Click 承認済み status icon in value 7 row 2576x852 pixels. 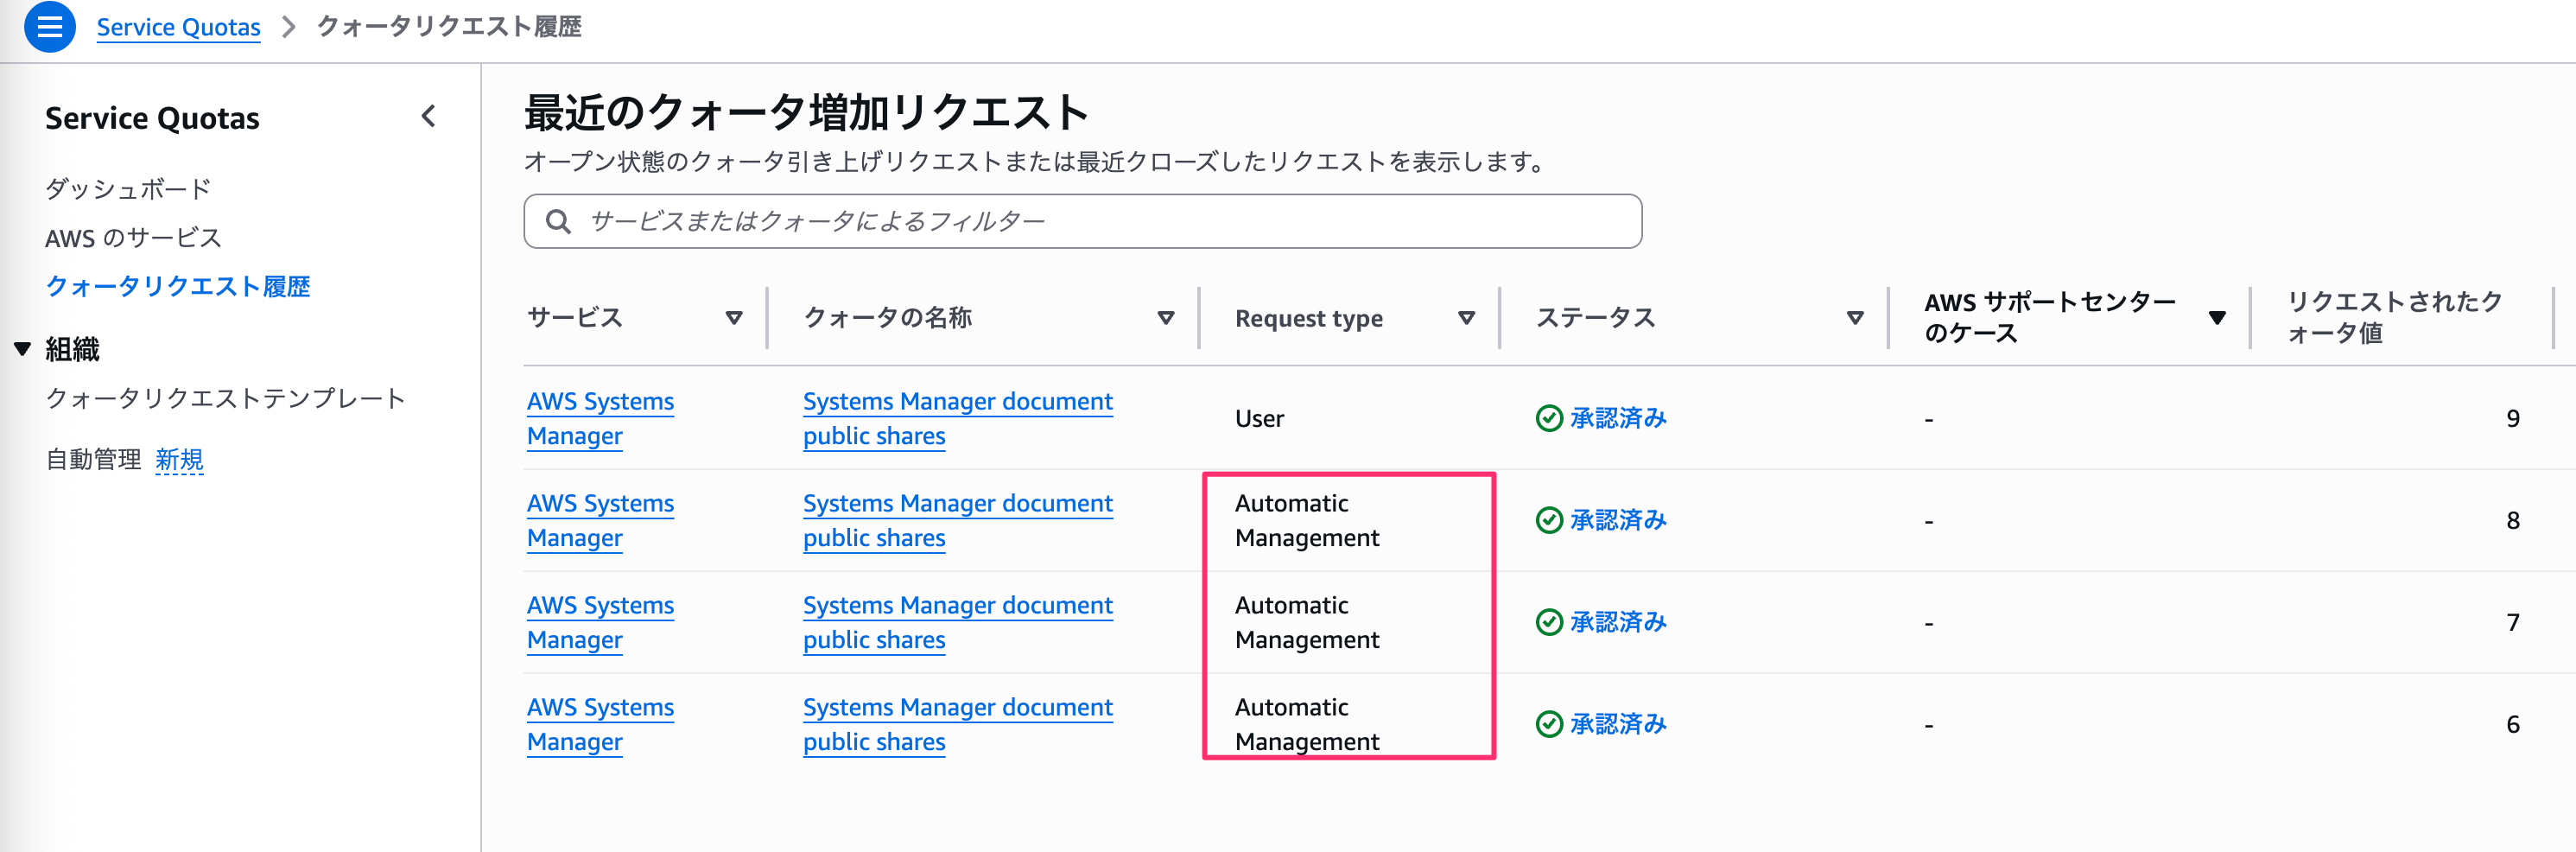(1549, 622)
